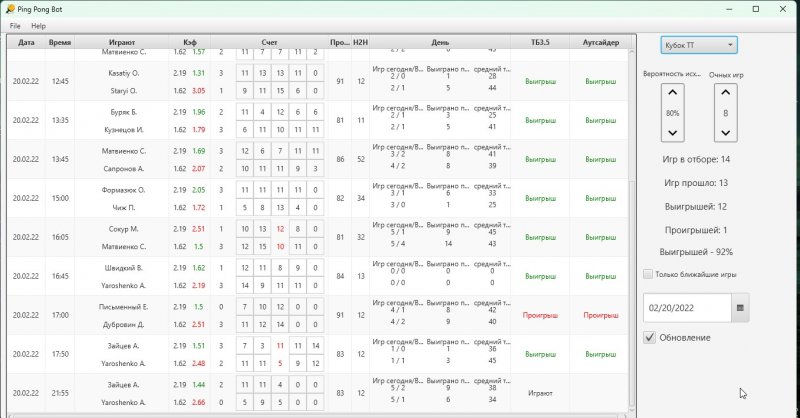This screenshot has width=800, height=418.
Task: Decrease probability with the down arrow
Action: point(672,133)
